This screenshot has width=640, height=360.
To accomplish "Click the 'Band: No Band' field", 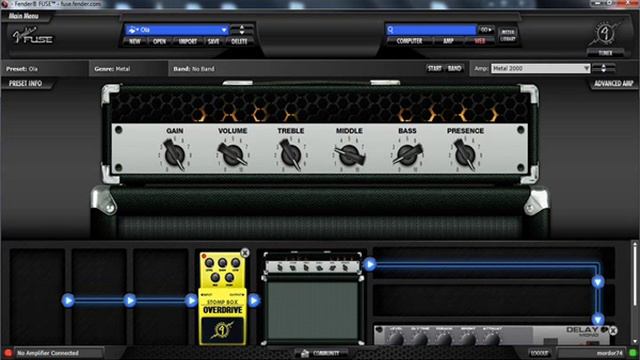I will pyautogui.click(x=194, y=69).
